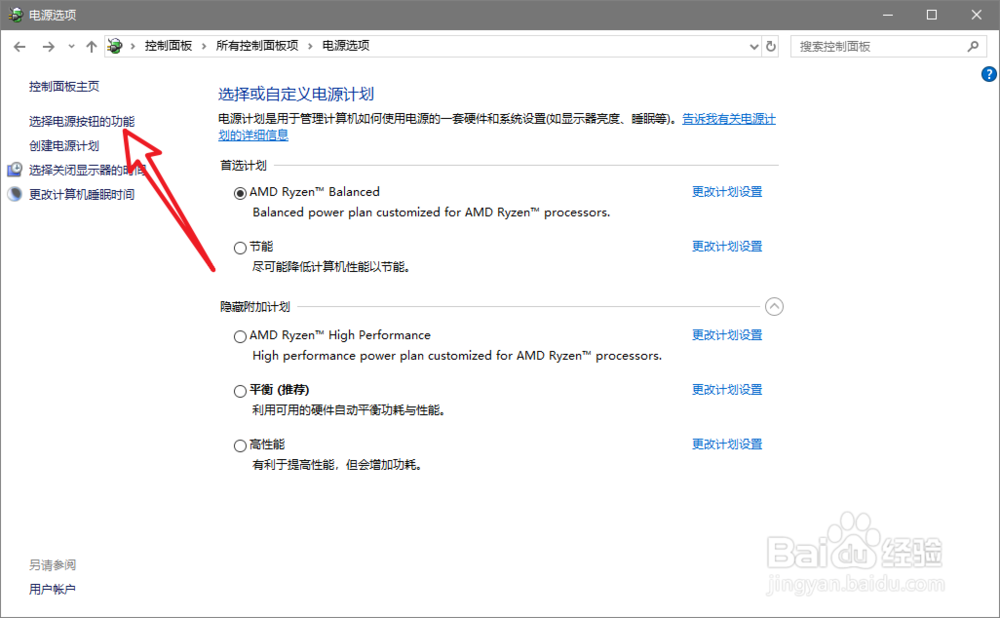Open 告诉我有关电源计划的详细信息 link
The width and height of the screenshot is (1000, 618).
(x=729, y=119)
